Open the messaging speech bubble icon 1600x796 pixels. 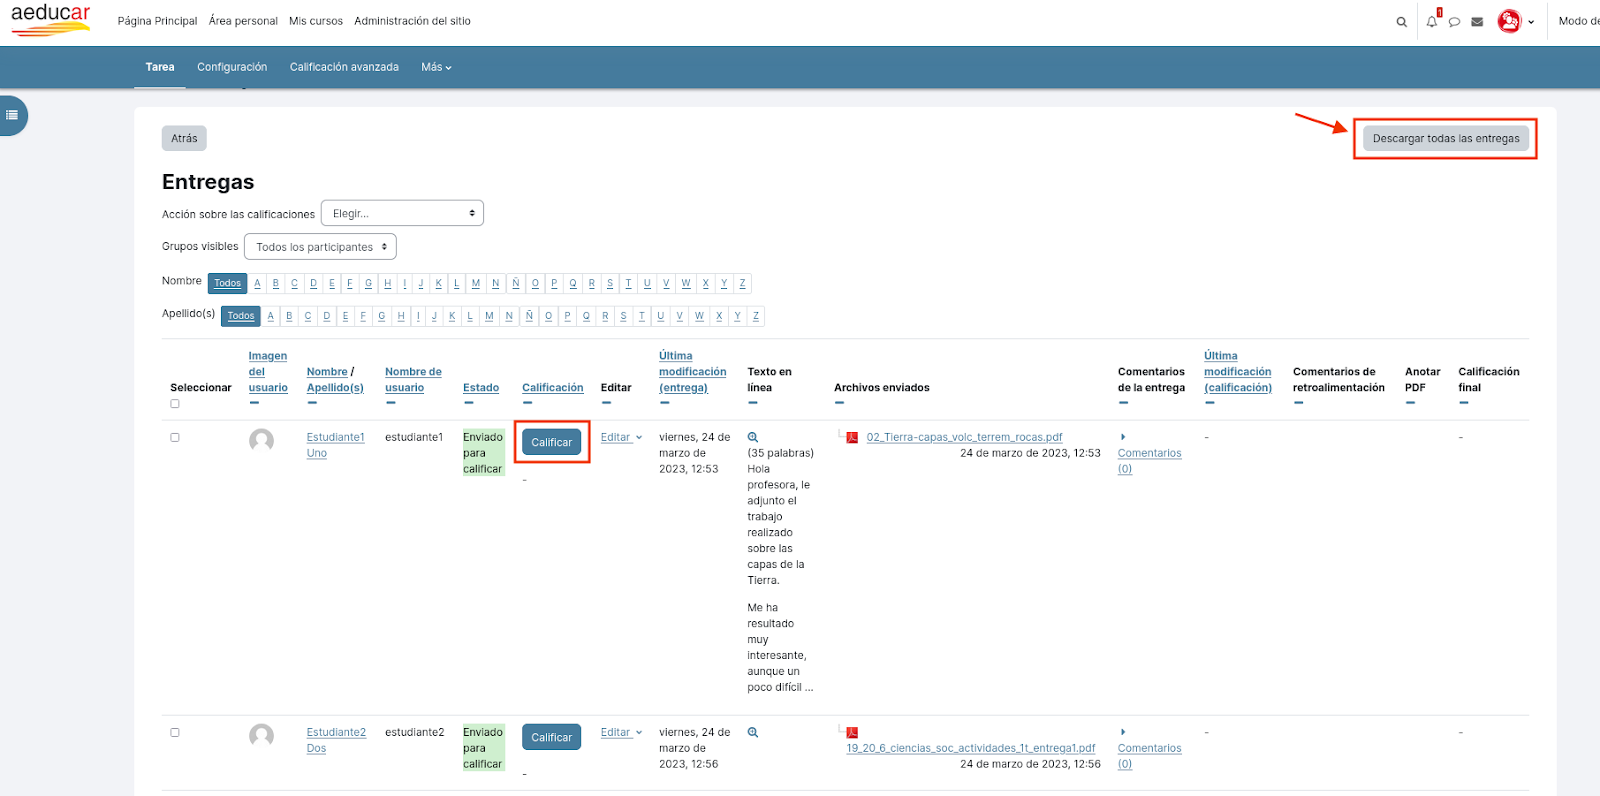[1455, 22]
